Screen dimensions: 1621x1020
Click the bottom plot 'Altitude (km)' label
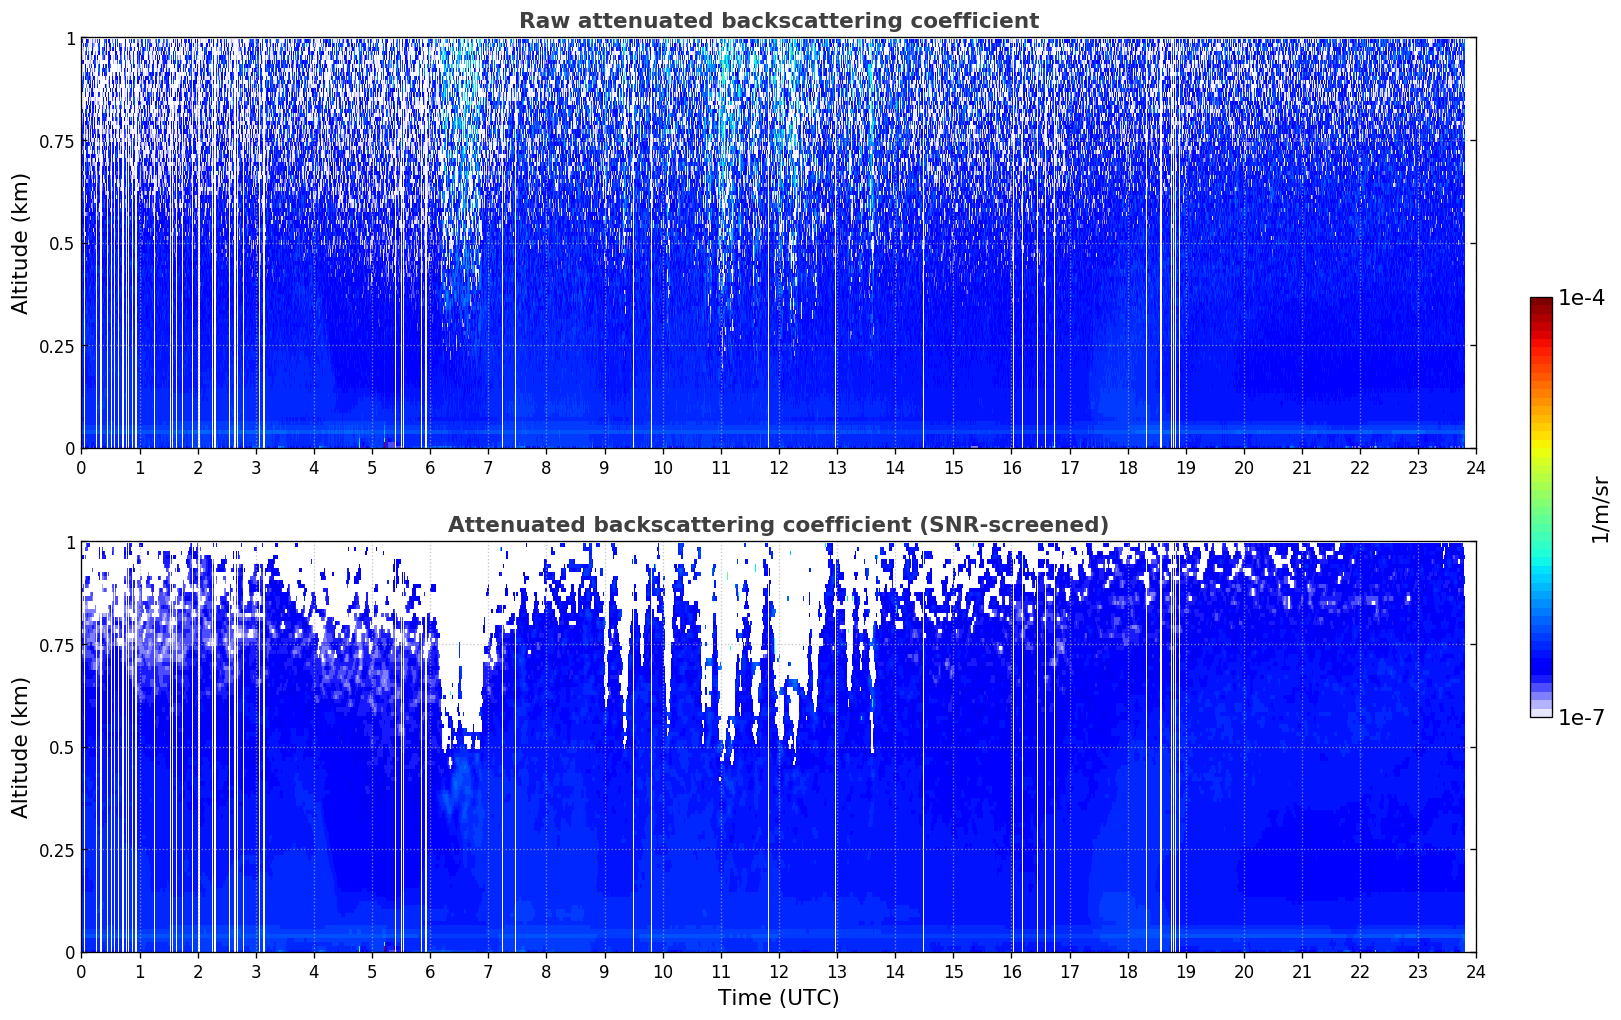click(21, 747)
